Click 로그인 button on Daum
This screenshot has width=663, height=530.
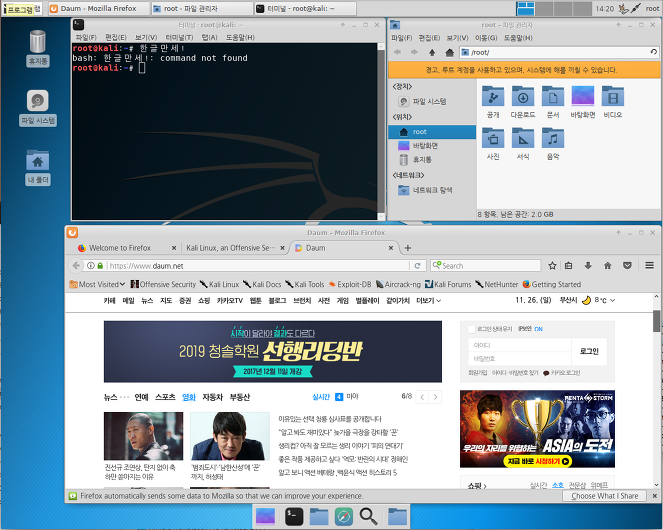tap(589, 352)
